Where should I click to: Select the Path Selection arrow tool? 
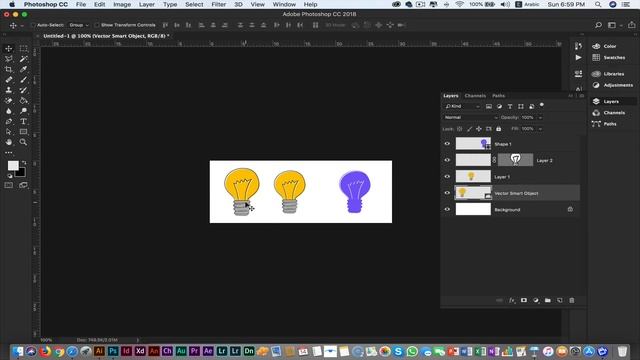point(9,132)
